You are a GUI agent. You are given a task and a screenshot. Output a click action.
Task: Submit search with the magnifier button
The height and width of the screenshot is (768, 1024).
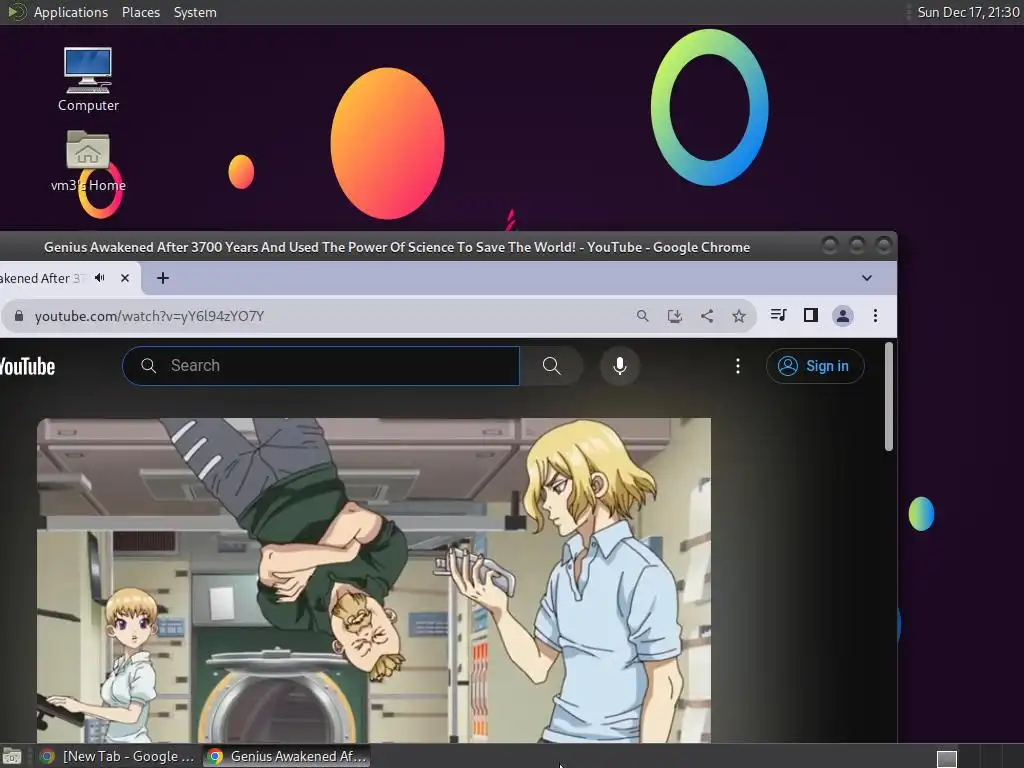coord(551,366)
